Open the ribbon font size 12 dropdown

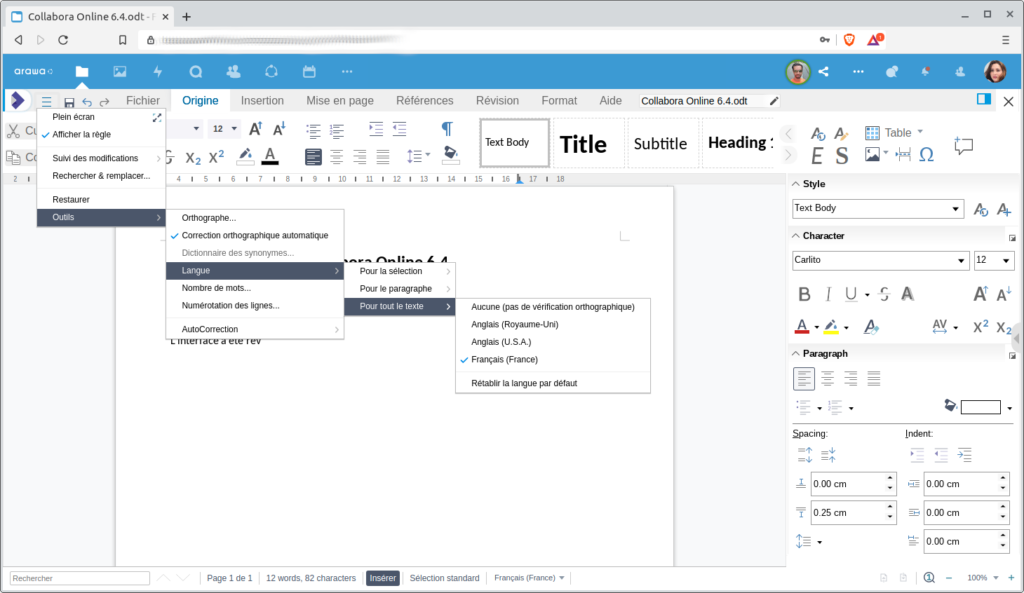[x=234, y=129]
